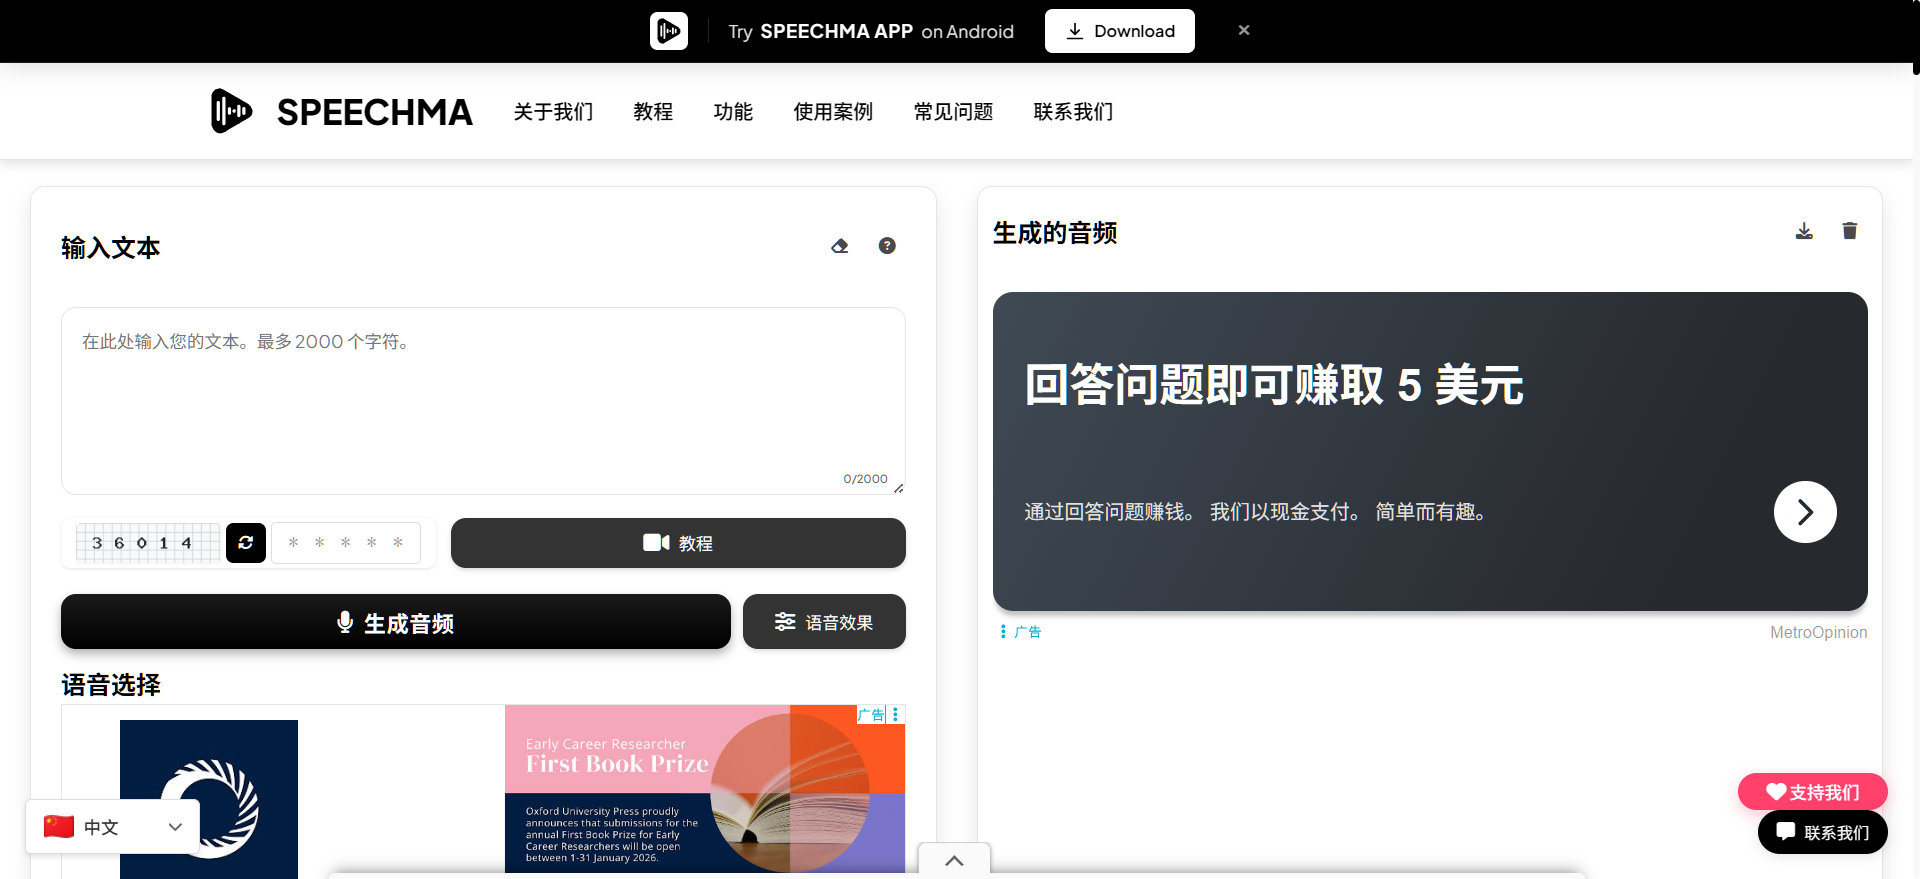Open the ad options dots near MetroOpinion
1920x879 pixels.
[x=1003, y=632]
